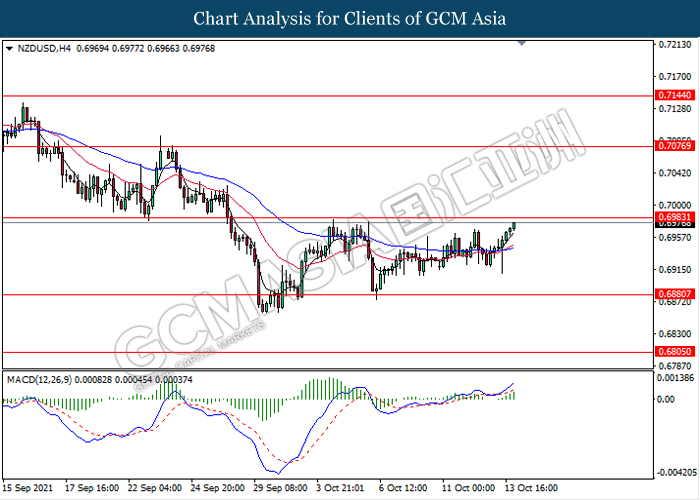Click the 11 Oct 00:00 time label
This screenshot has width=700, height=500.
tap(468, 488)
